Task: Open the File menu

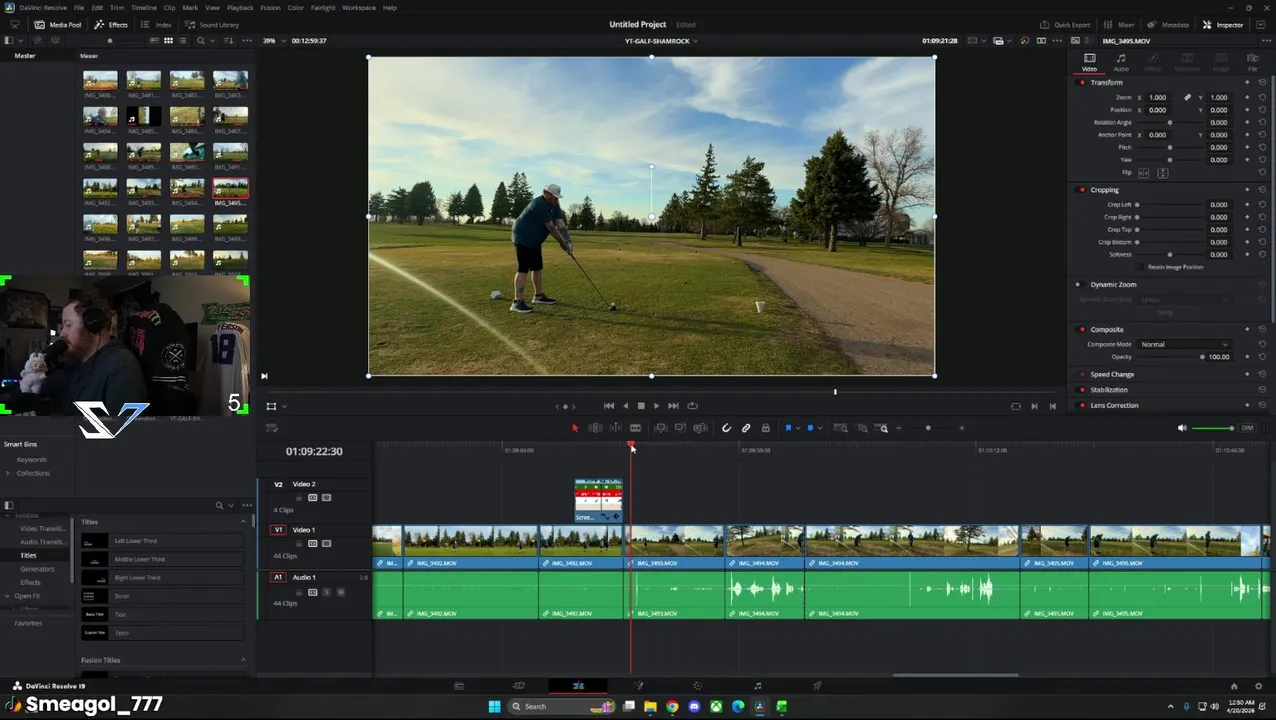Action: [x=78, y=8]
